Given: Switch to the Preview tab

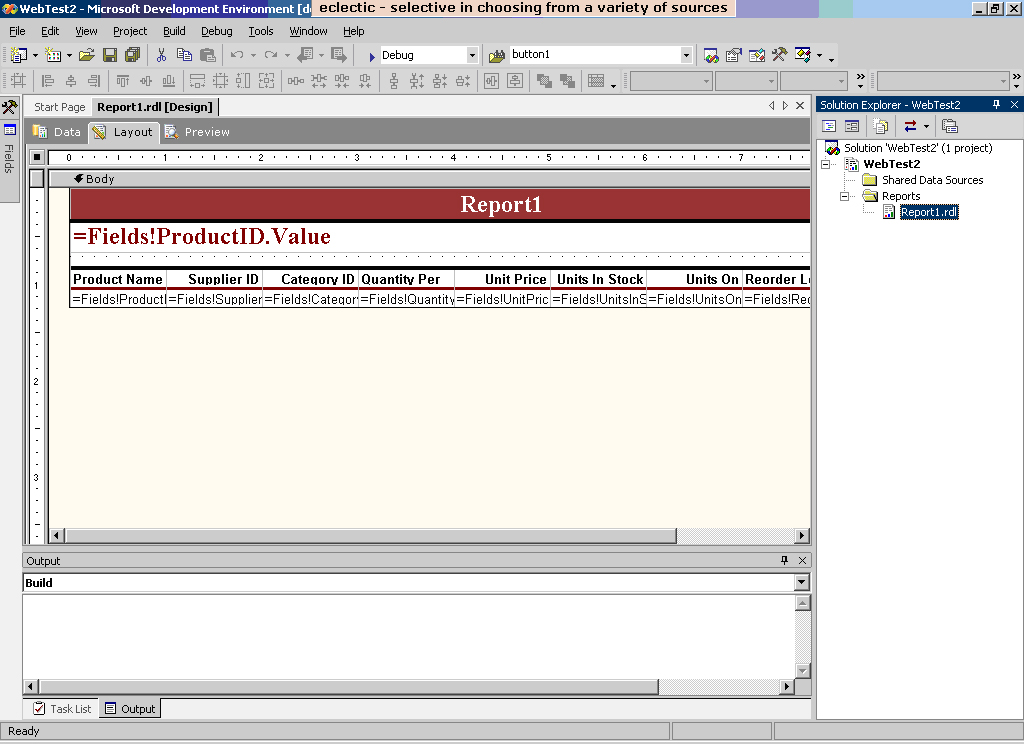Looking at the screenshot, I should click(x=198, y=132).
